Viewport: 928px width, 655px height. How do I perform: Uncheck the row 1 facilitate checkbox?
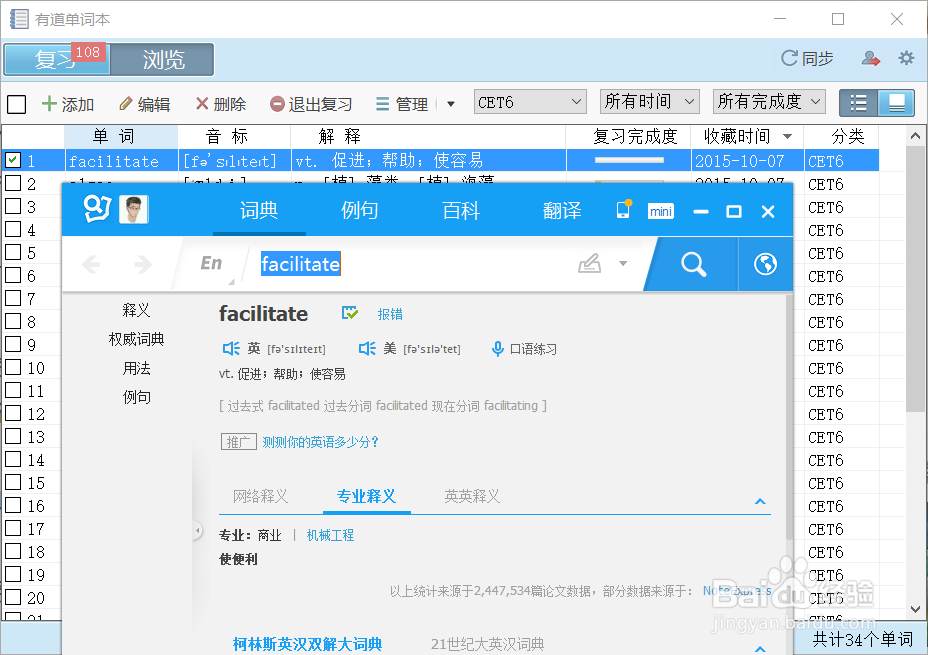pyautogui.click(x=13, y=160)
